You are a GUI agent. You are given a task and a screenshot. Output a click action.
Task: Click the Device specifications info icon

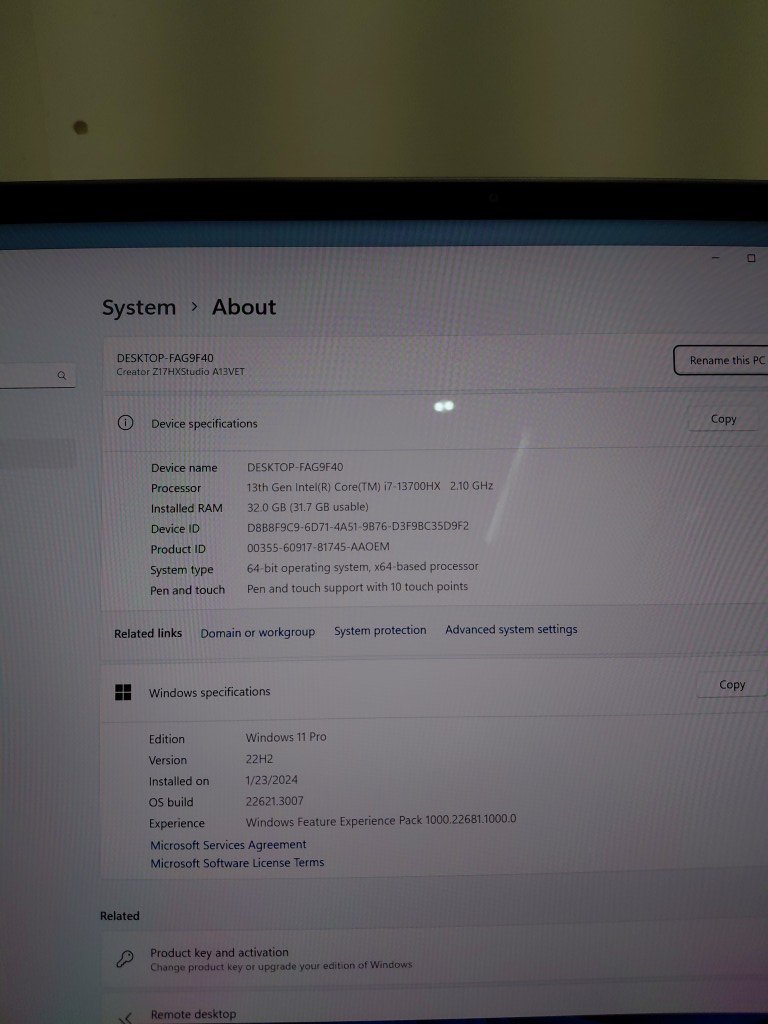125,423
